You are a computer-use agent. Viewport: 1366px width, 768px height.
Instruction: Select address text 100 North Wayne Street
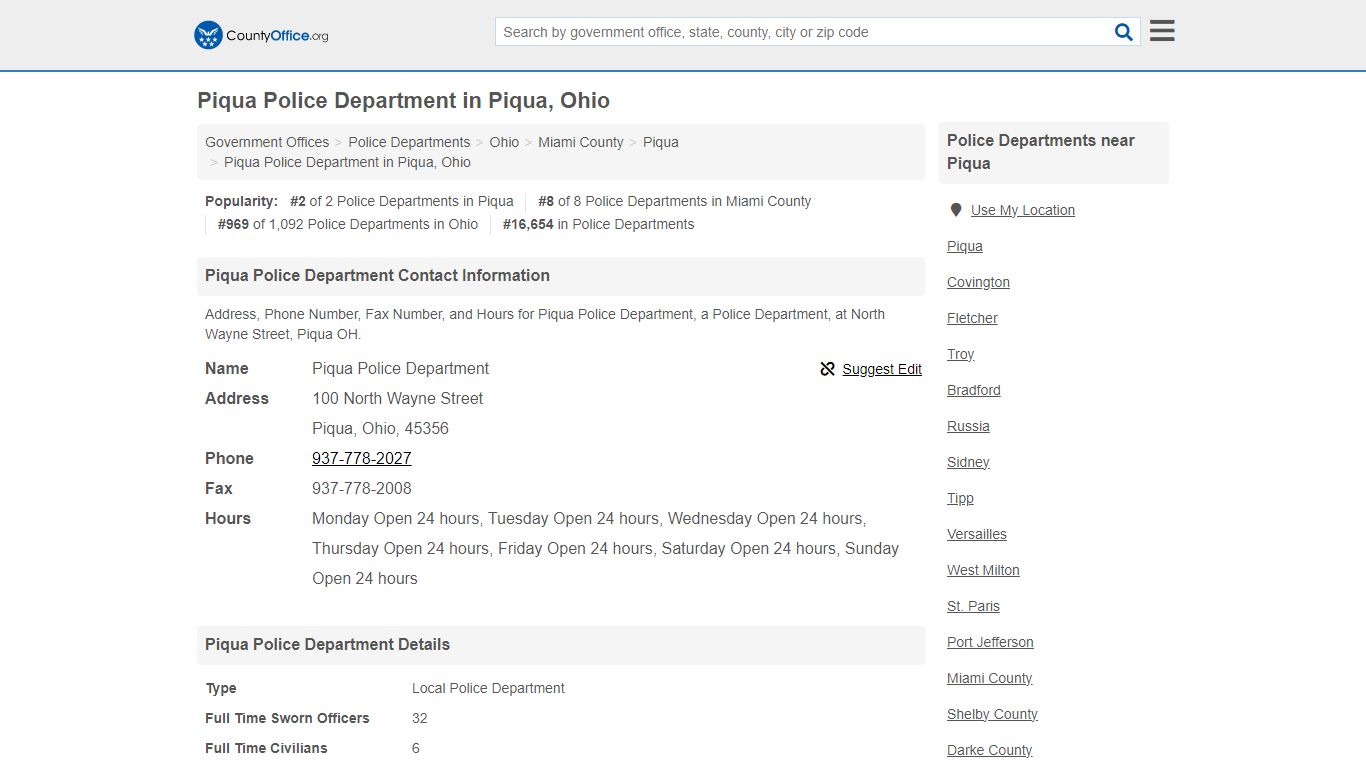tap(397, 398)
